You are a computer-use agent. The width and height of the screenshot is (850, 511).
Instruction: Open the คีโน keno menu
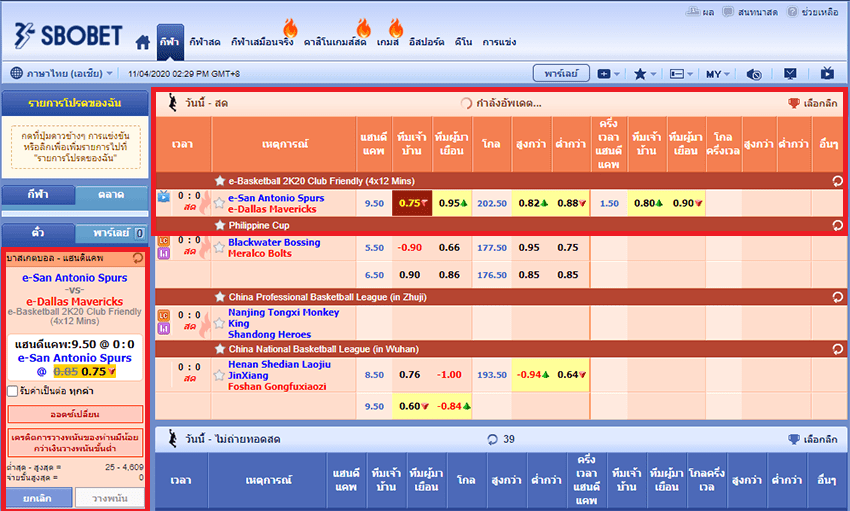point(463,42)
